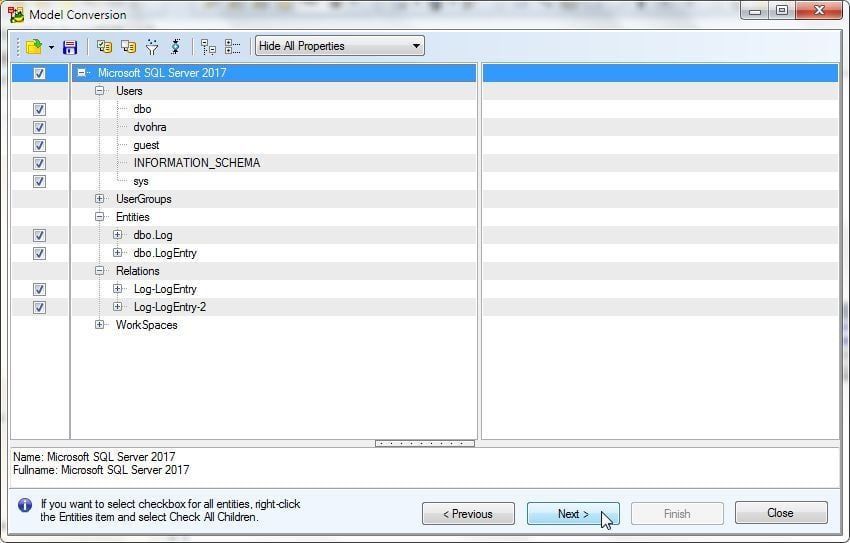The width and height of the screenshot is (850, 543).
Task: Expand the Log-LogEntry-2 relation node
Action: [x=117, y=307]
